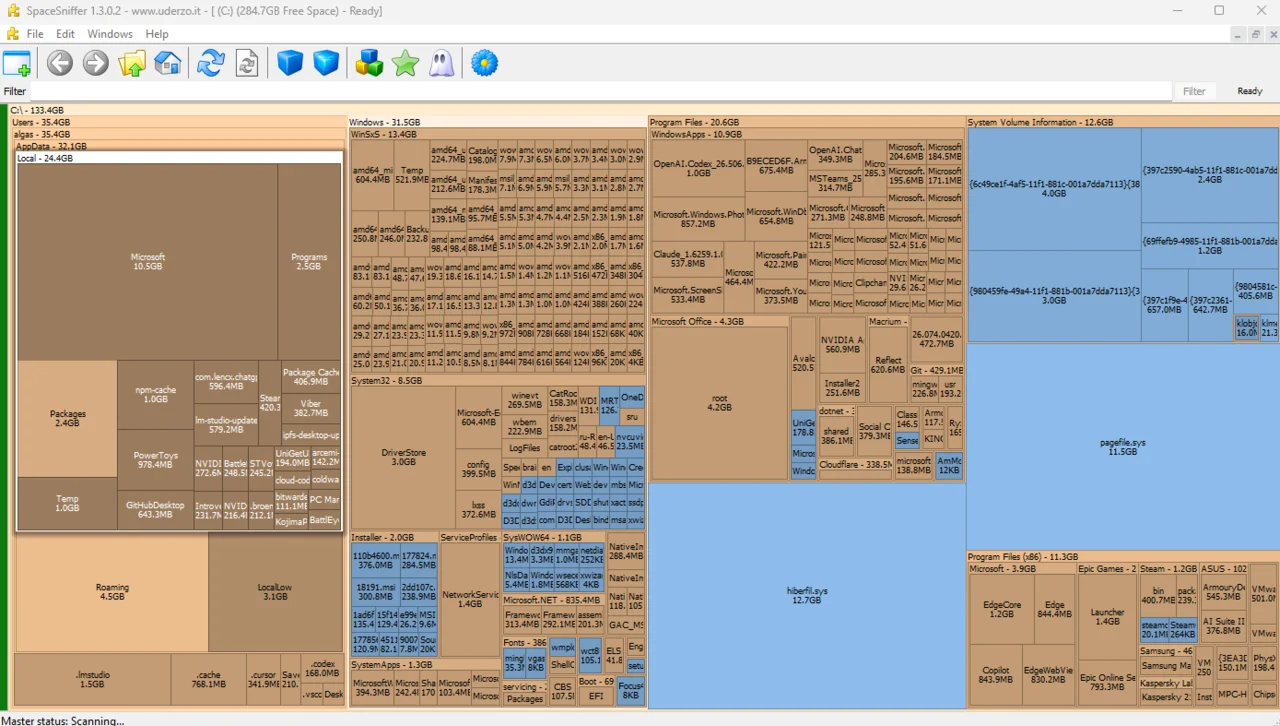Click the first blue cube detail icon
The height and width of the screenshot is (726, 1280).
pos(290,64)
